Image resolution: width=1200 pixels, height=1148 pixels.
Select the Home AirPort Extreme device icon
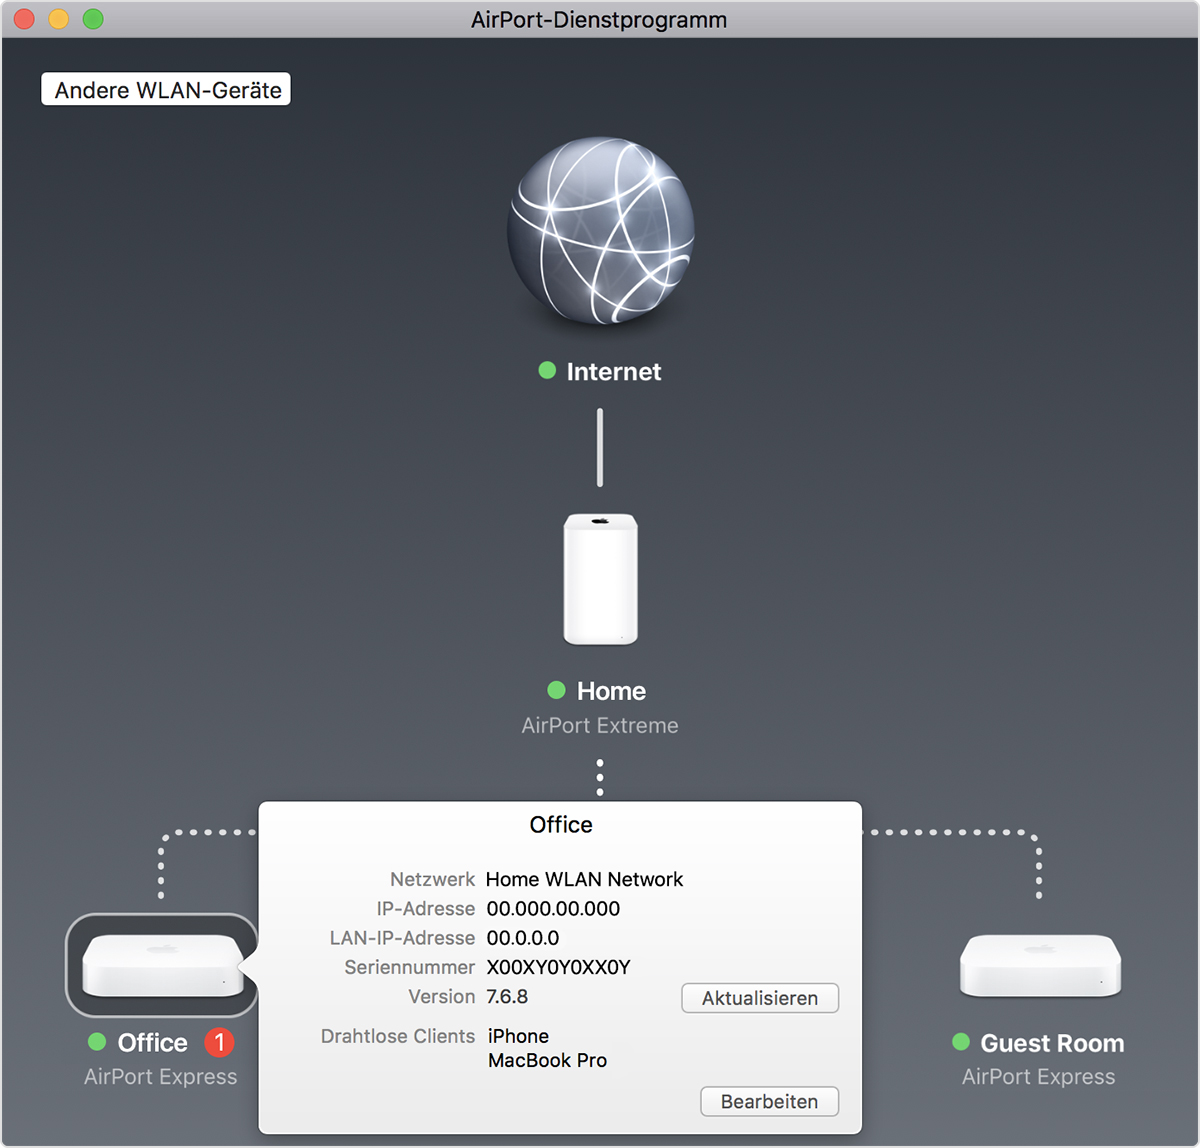(x=600, y=579)
